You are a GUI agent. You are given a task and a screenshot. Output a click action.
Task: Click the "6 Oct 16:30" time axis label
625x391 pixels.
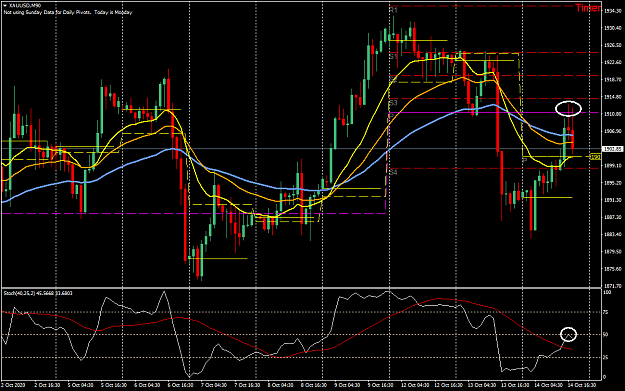(x=181, y=385)
